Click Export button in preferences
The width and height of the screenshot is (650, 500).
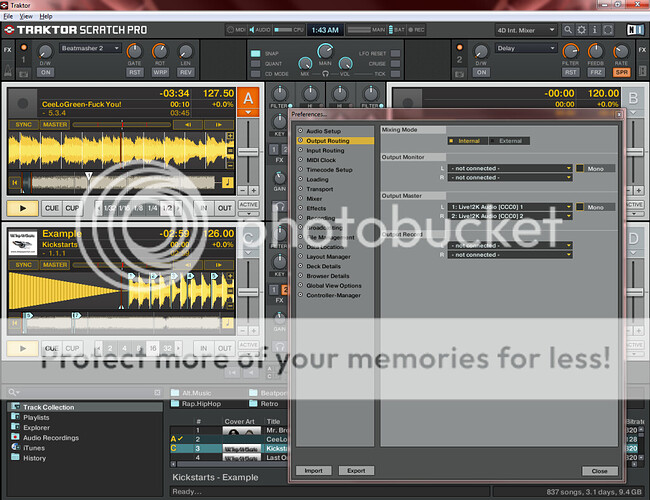pos(356,471)
